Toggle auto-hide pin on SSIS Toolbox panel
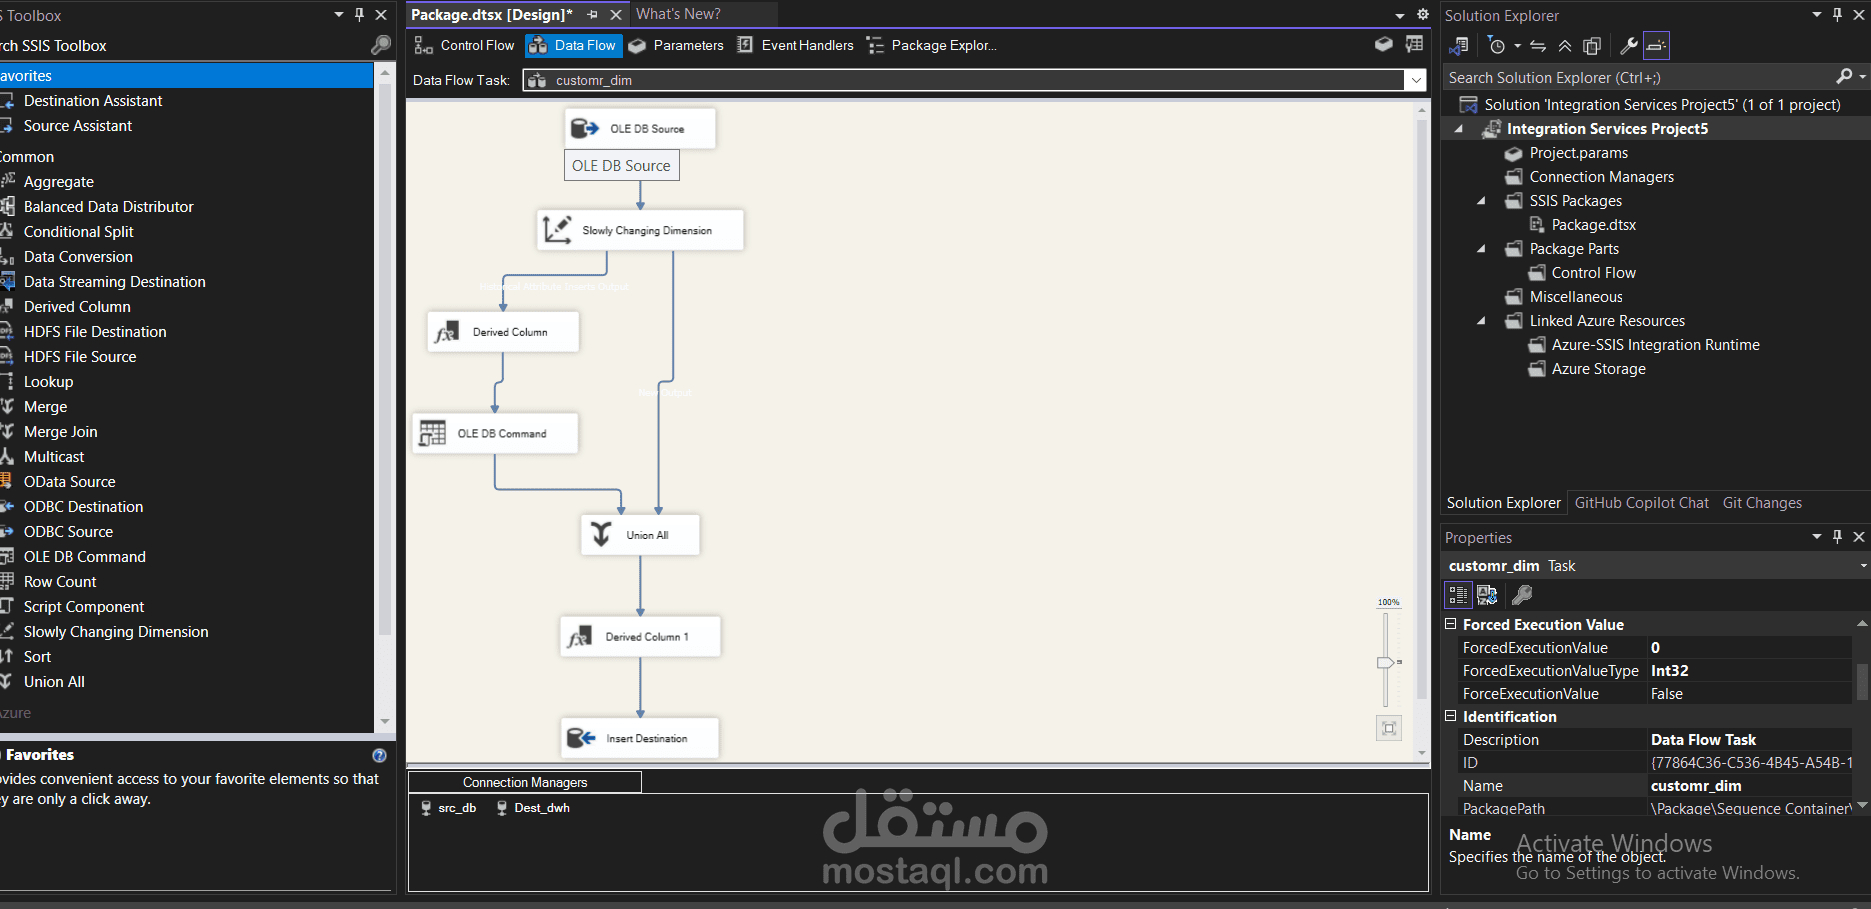Viewport: 1871px width, 909px height. click(x=360, y=15)
